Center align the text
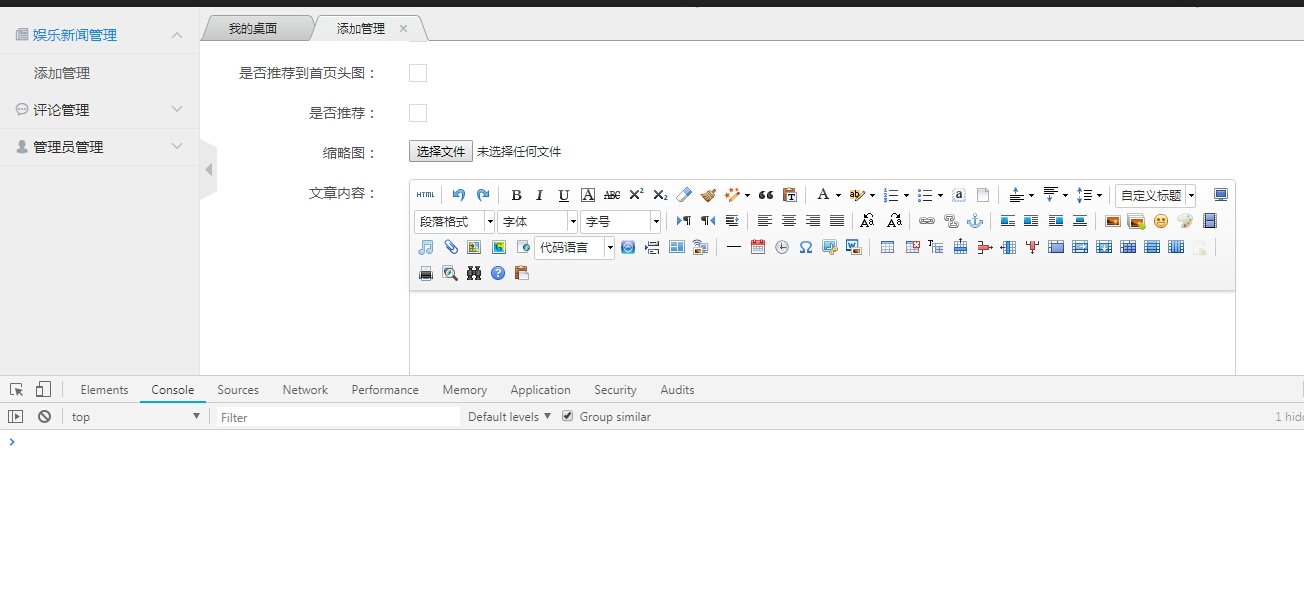This screenshot has width=1304, height=616. 789,221
